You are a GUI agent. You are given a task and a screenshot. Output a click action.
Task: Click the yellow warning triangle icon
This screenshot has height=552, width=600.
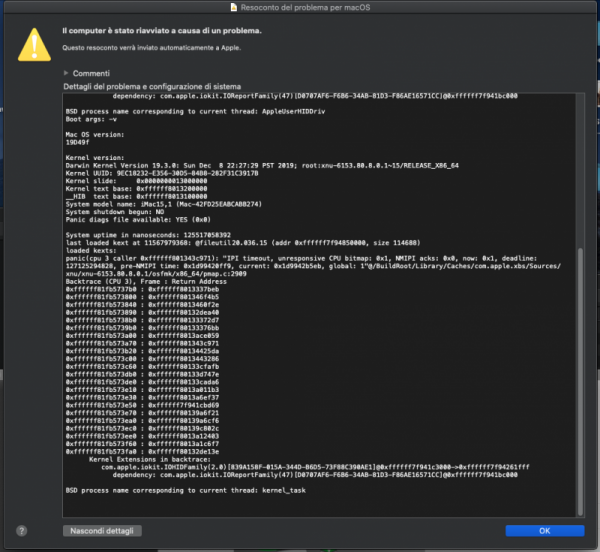click(34, 45)
